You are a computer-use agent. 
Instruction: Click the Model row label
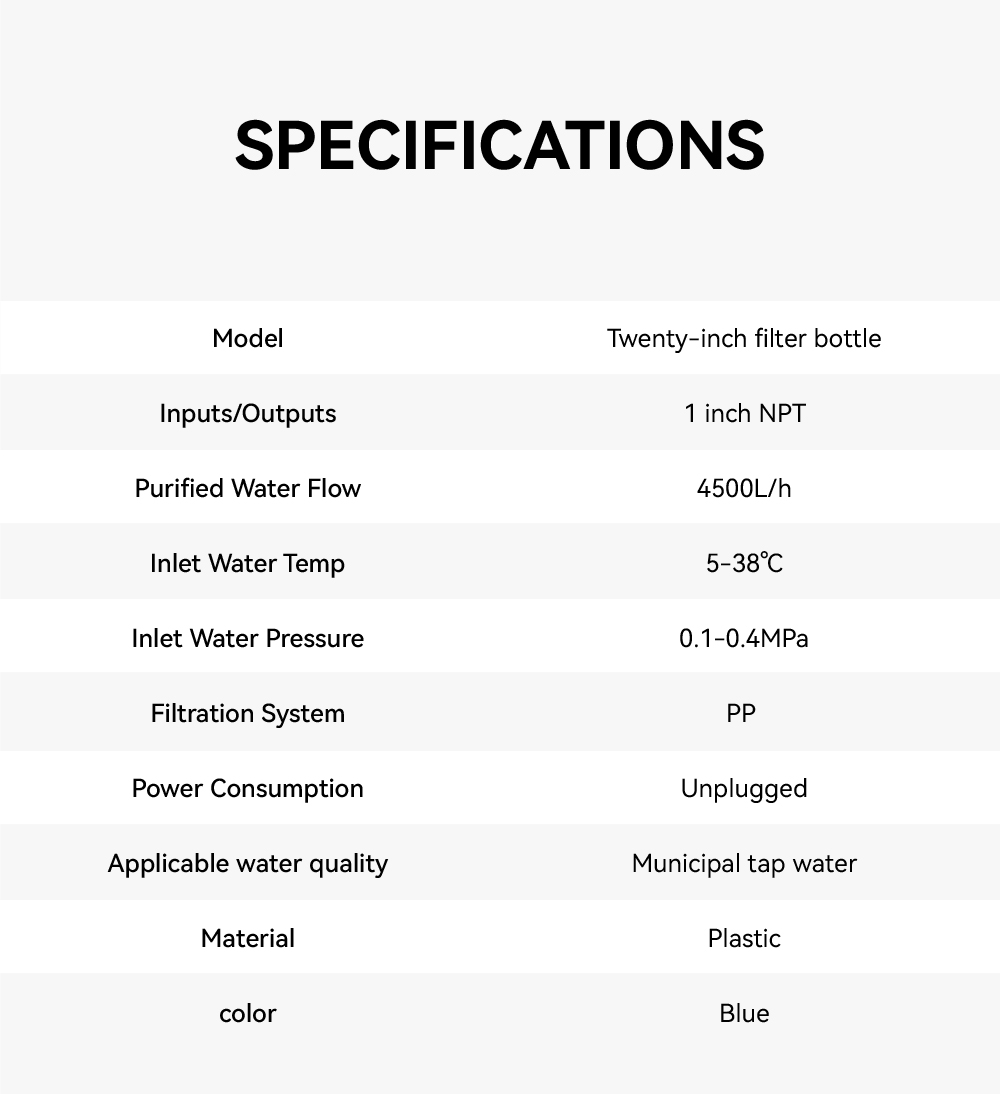point(248,338)
